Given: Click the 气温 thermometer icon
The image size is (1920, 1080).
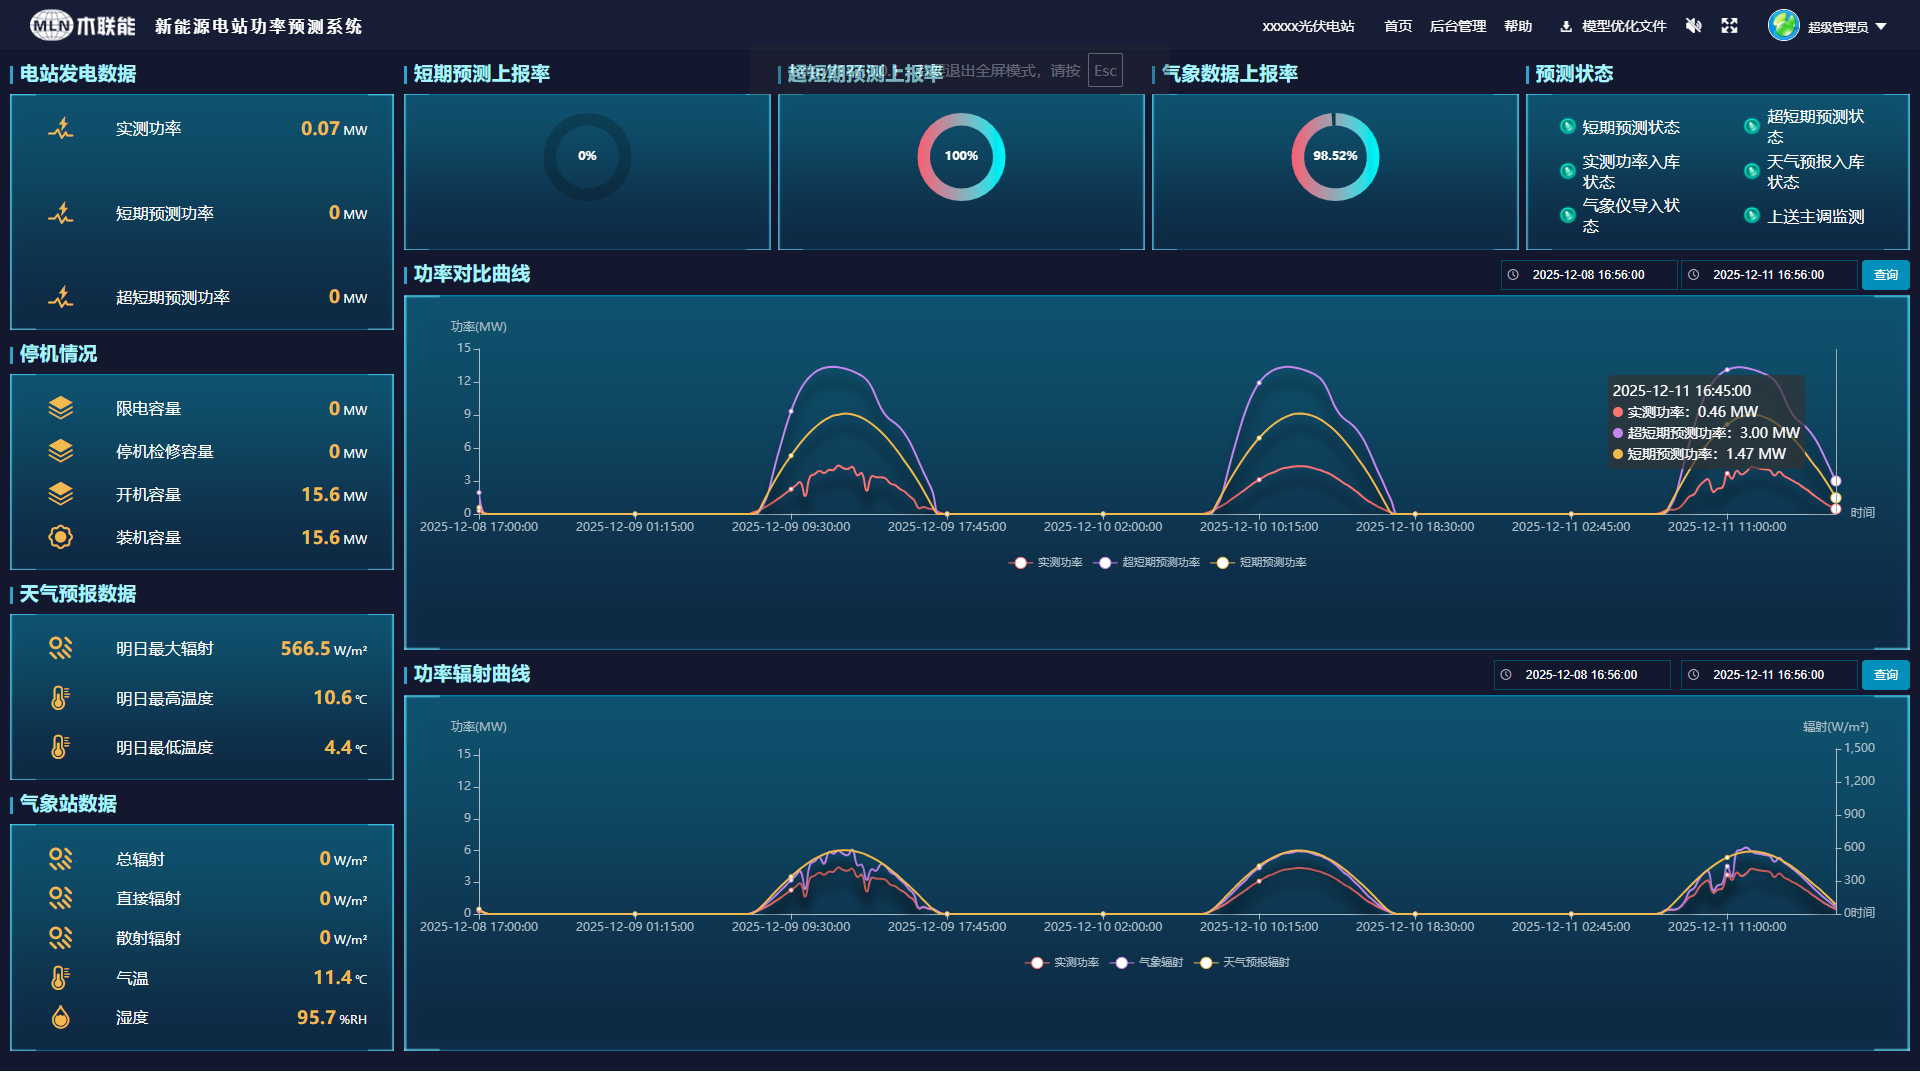Looking at the screenshot, I should [61, 978].
